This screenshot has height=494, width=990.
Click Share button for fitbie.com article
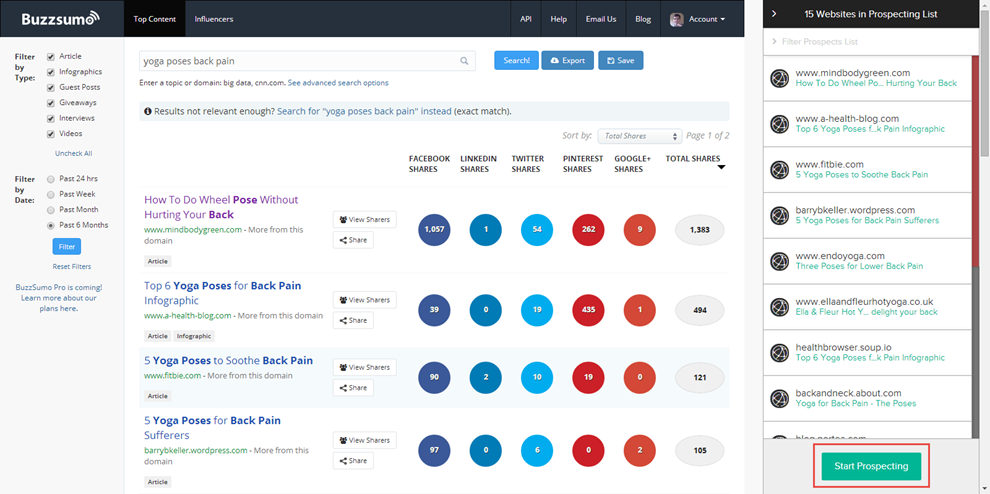coord(353,388)
